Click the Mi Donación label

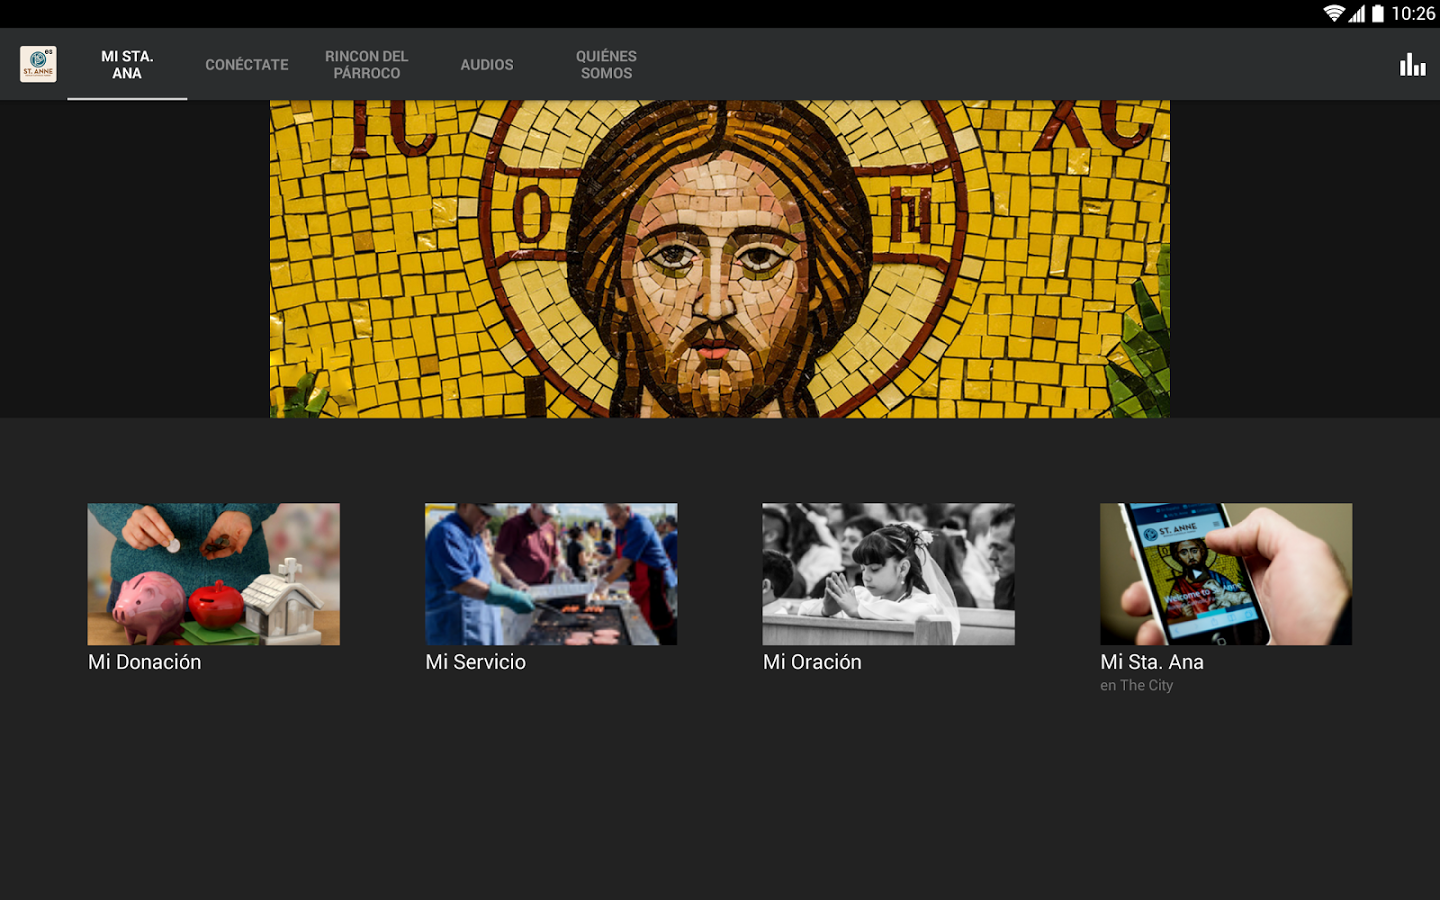tap(145, 662)
